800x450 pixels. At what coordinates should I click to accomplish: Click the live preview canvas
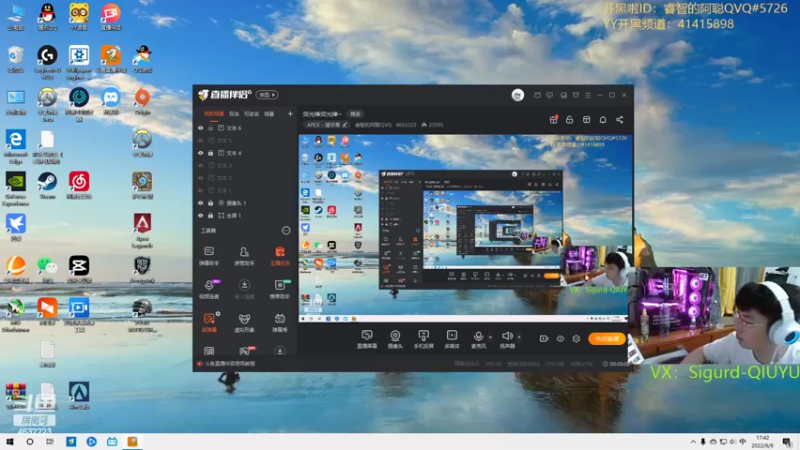point(463,228)
